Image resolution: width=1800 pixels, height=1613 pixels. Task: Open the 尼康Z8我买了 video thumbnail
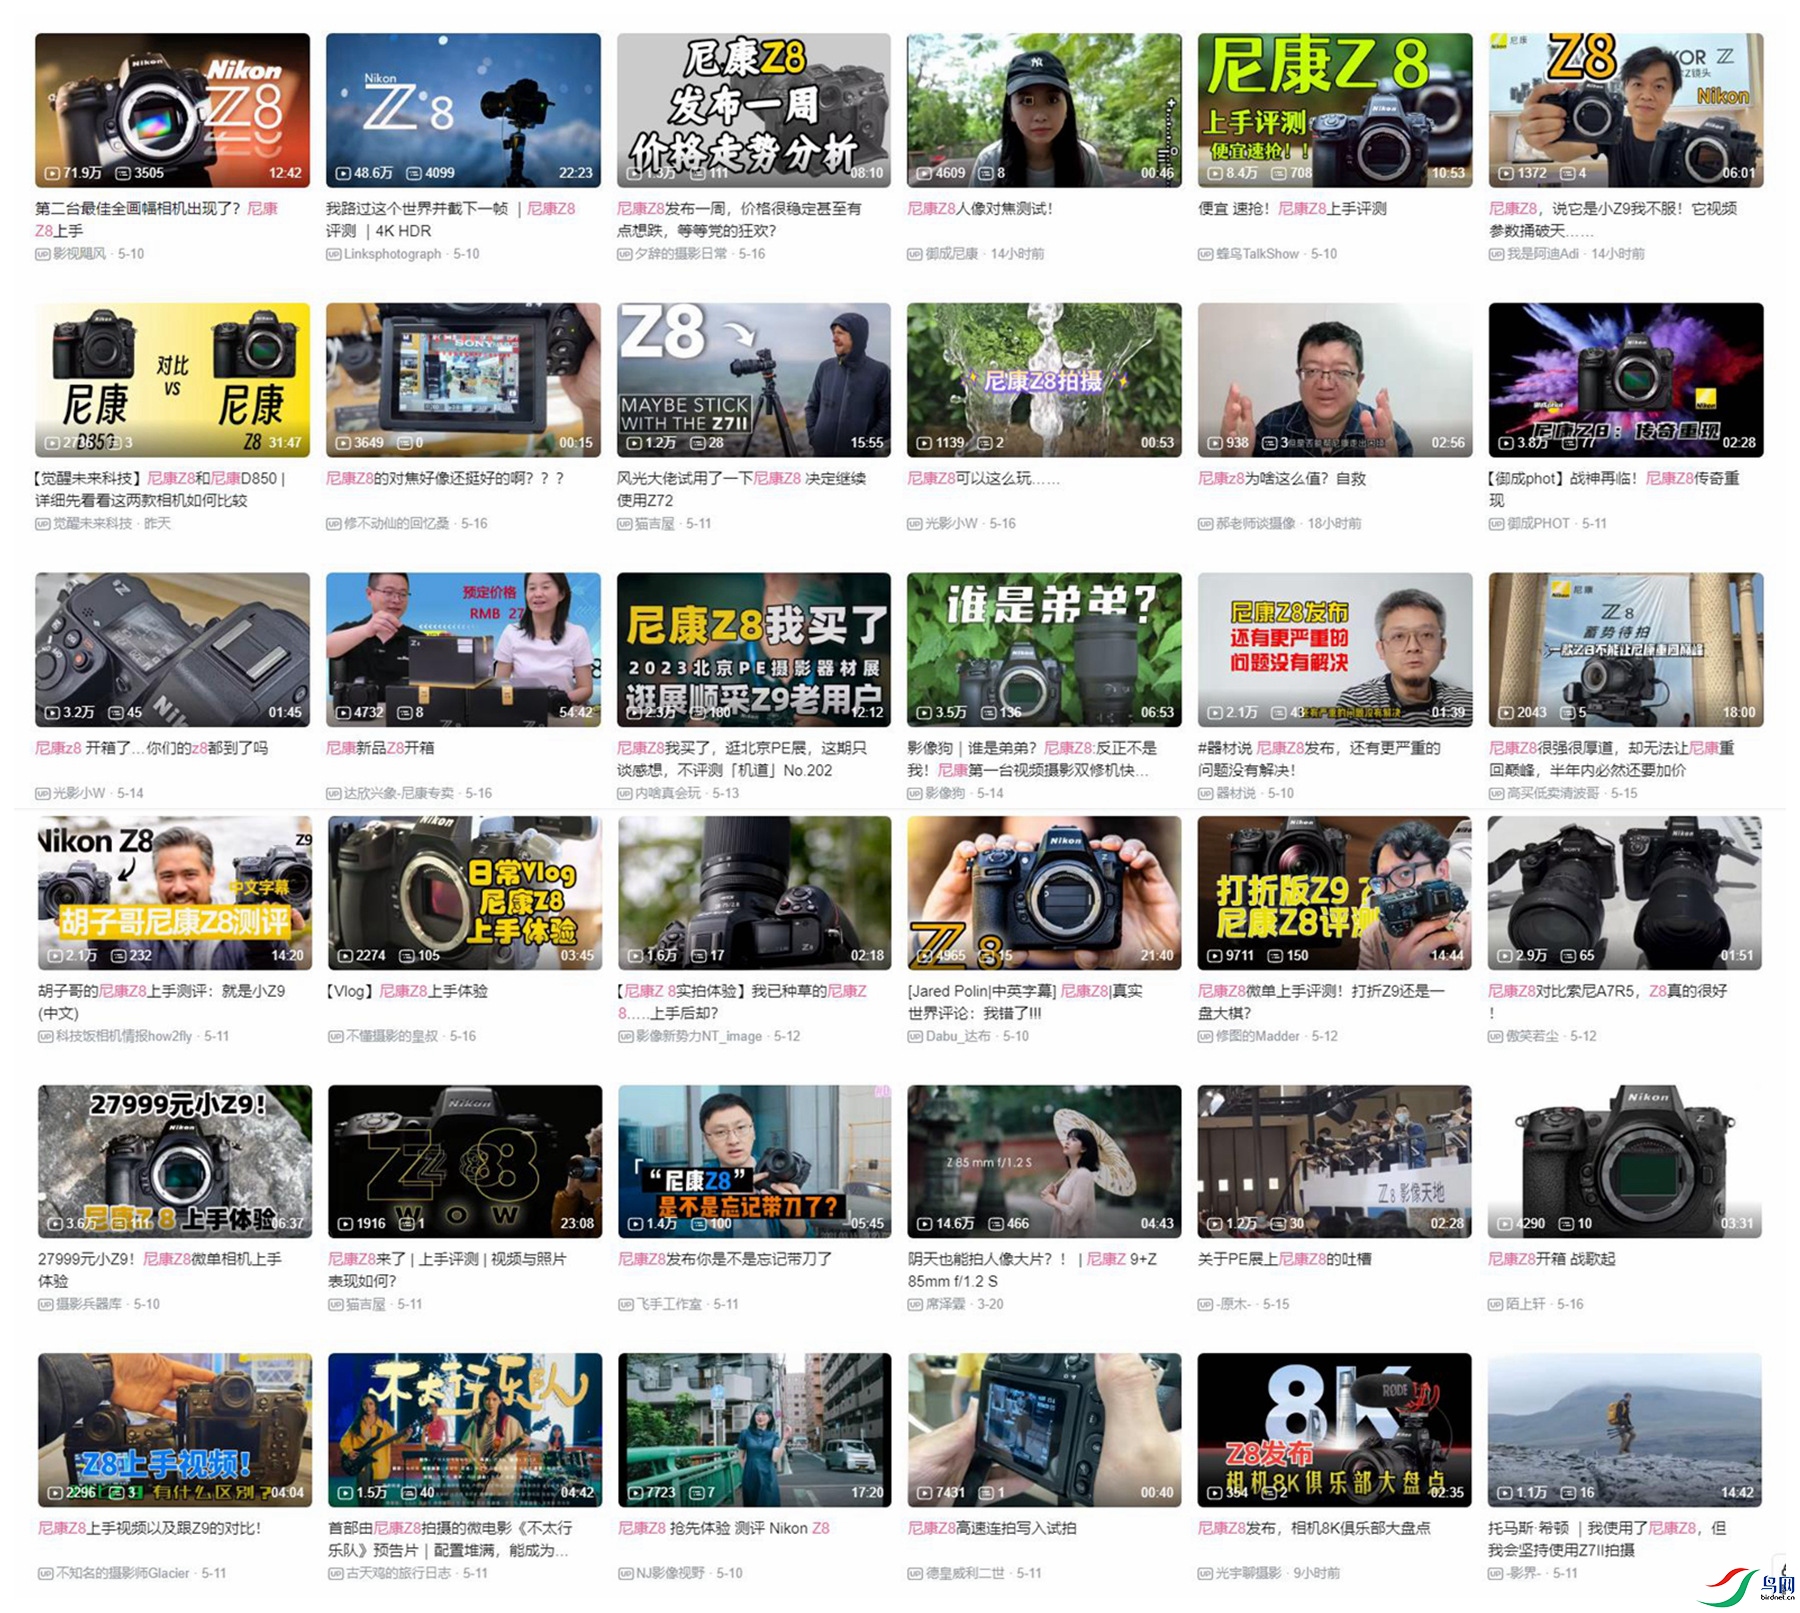[753, 649]
